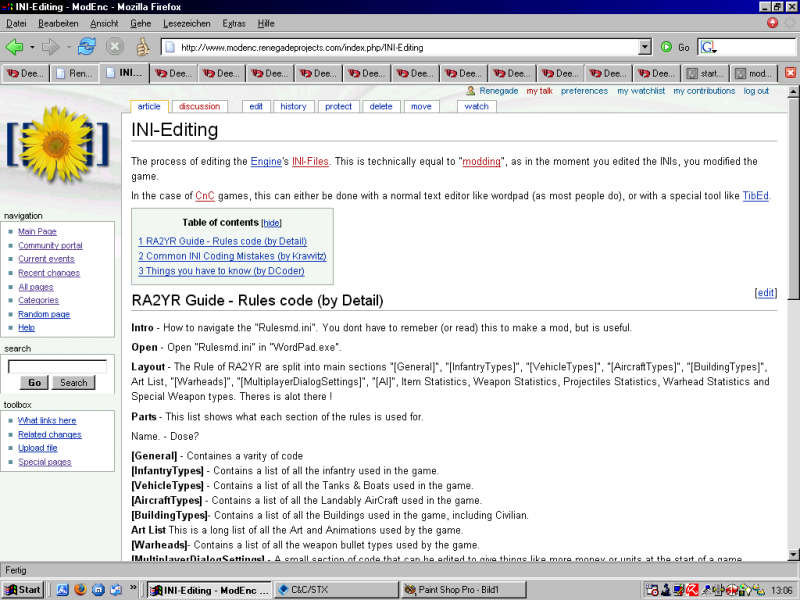800x600 pixels.
Task: Select the move page tab
Action: 421,106
